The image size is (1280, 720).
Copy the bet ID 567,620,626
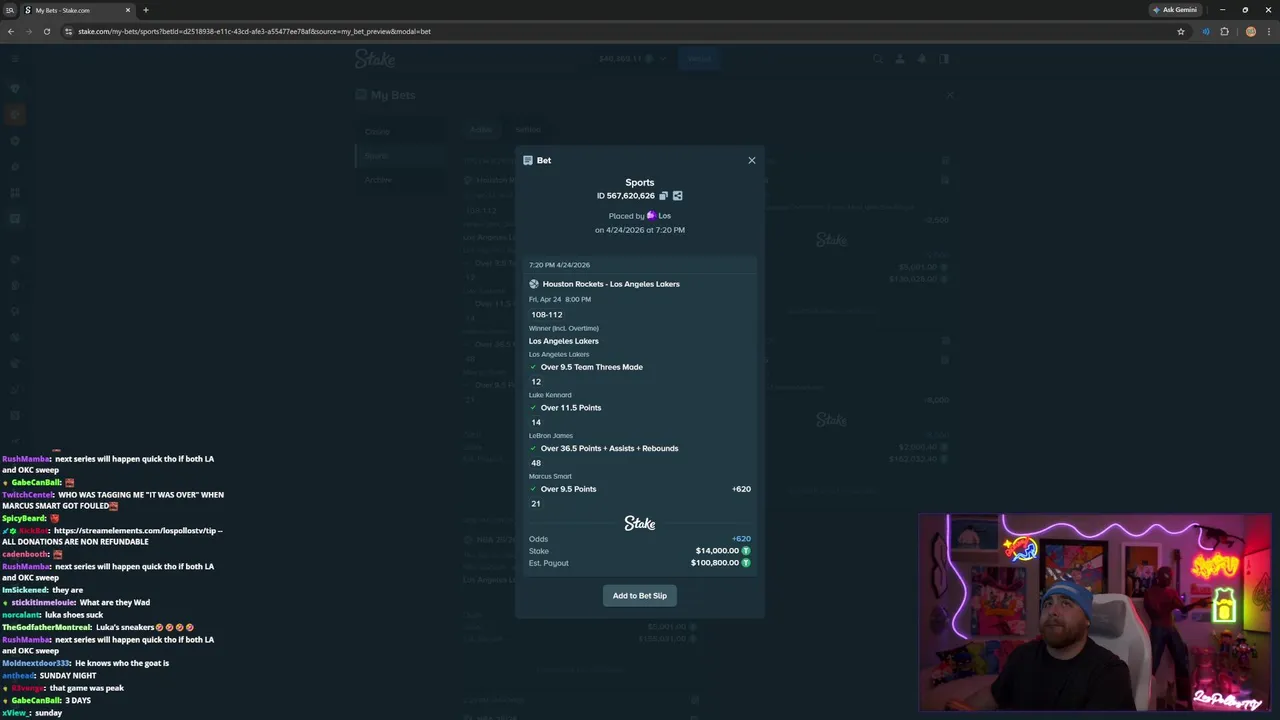pyautogui.click(x=663, y=196)
